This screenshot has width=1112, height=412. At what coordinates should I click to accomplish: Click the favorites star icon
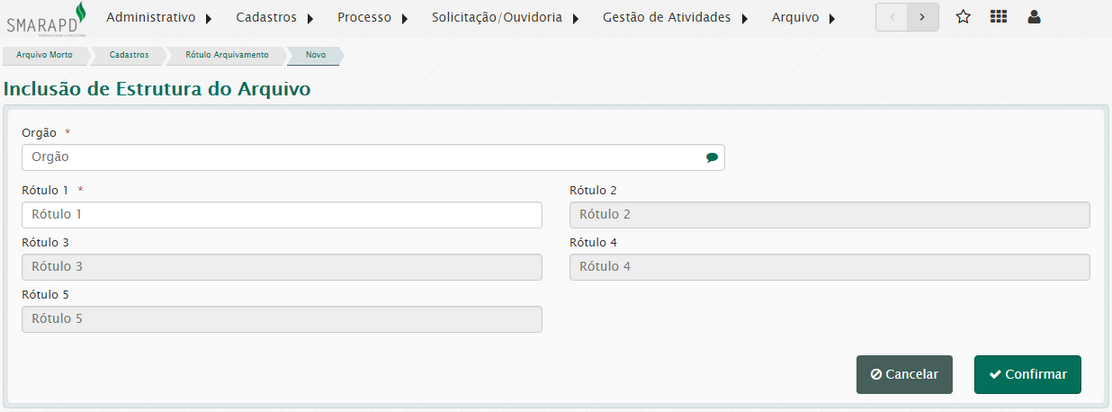tap(963, 17)
